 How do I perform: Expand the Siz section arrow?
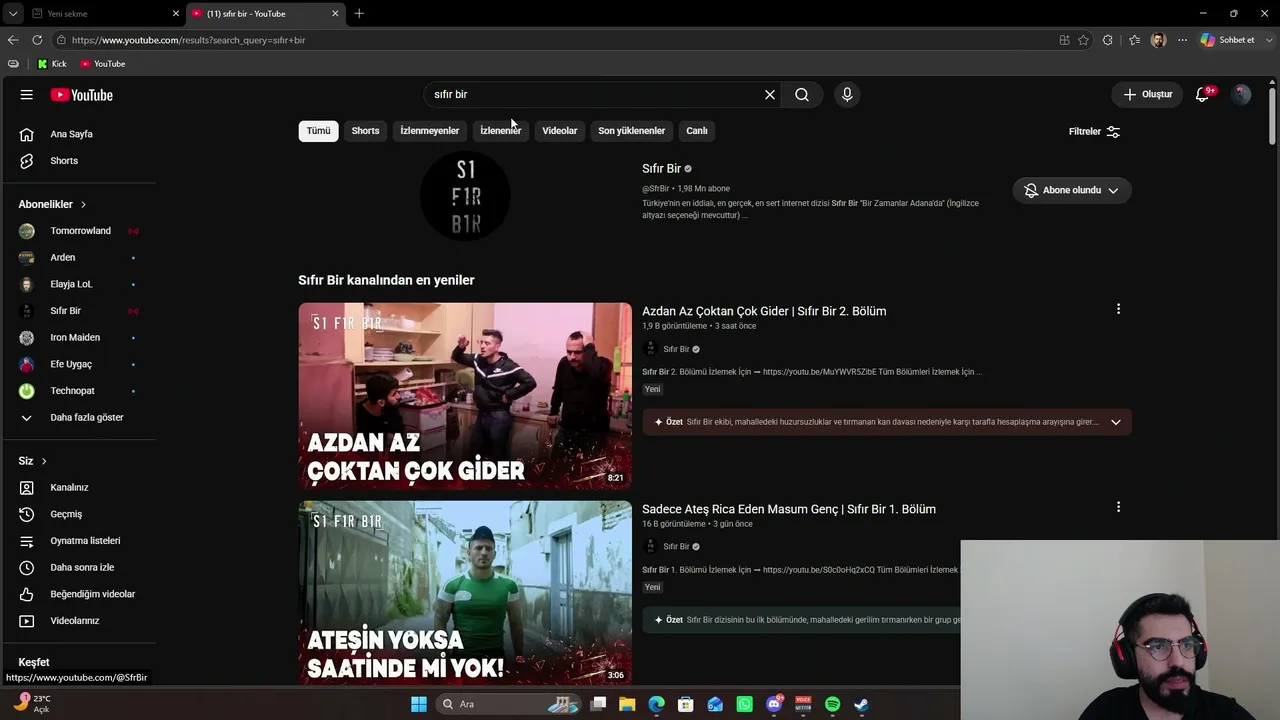coord(44,461)
